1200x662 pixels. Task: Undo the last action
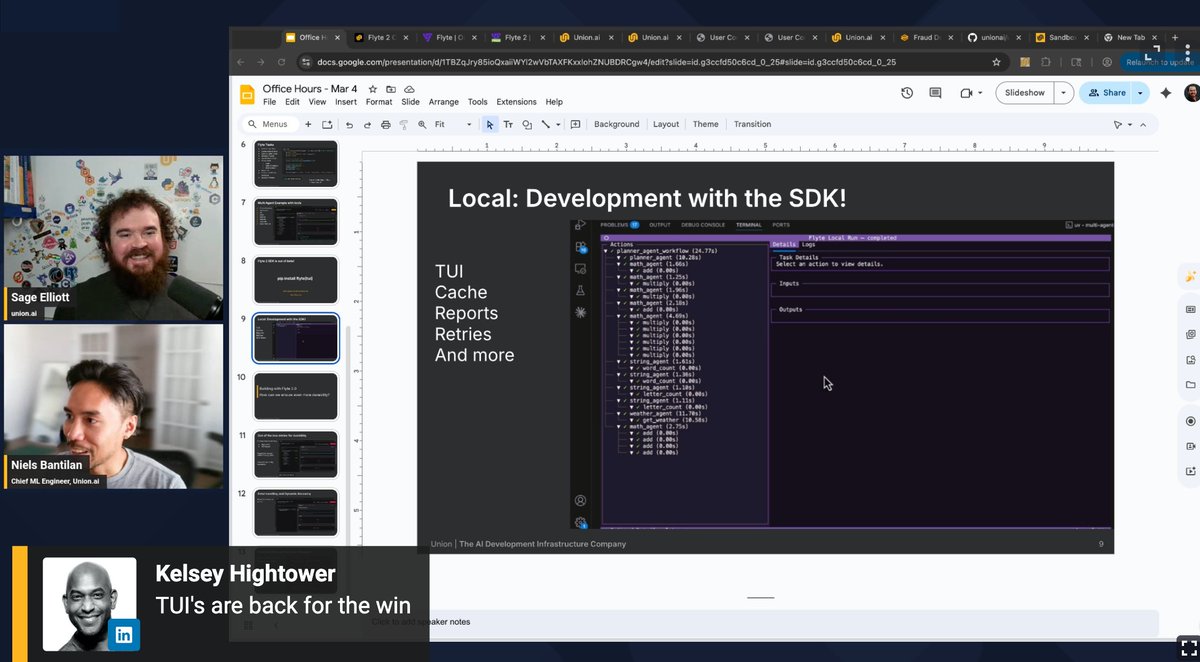click(349, 124)
